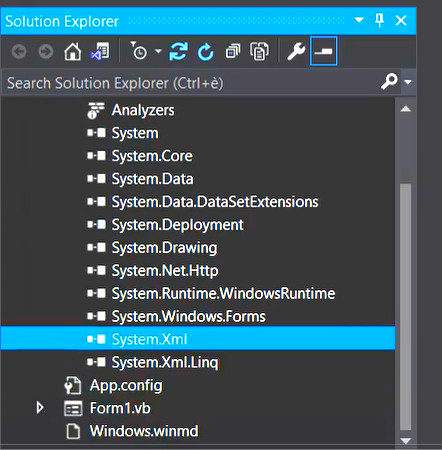
Task: Click the Back navigation arrow
Action: 19,52
